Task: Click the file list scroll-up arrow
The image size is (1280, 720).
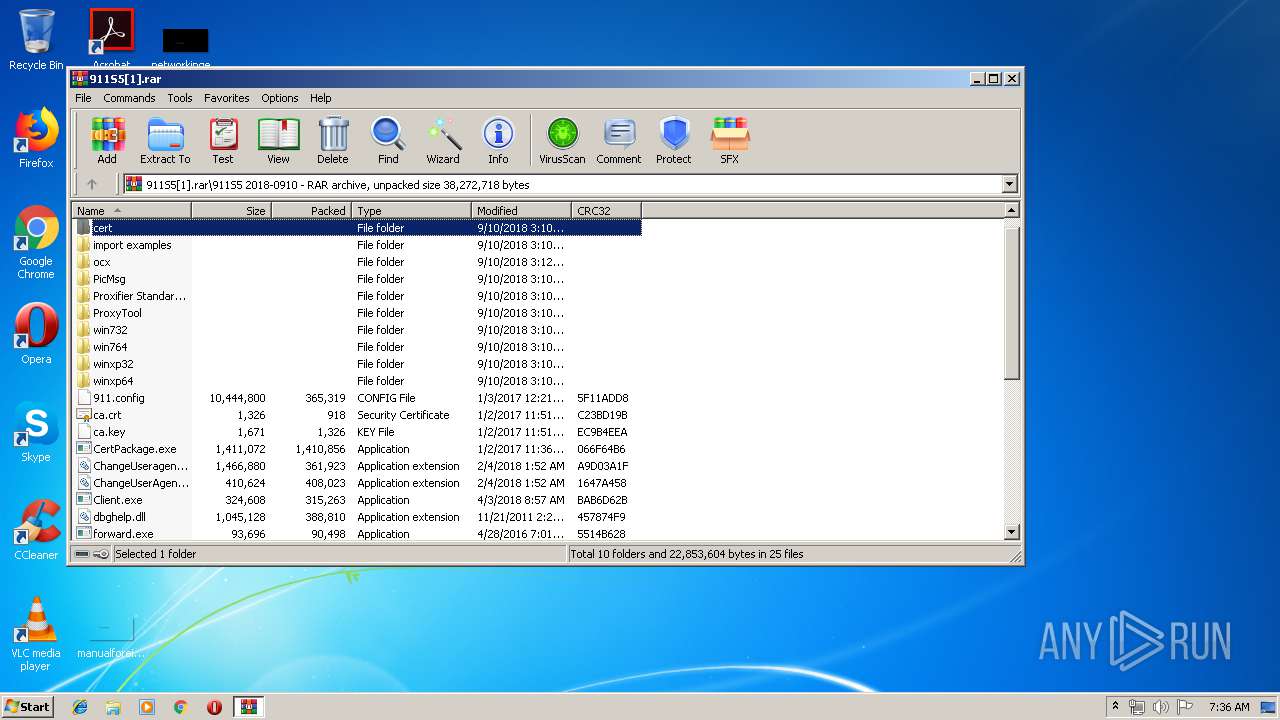Action: point(1011,210)
